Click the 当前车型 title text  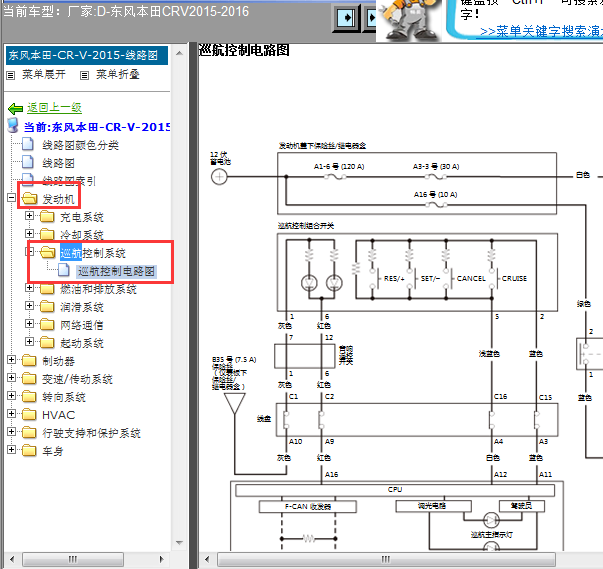tap(126, 12)
